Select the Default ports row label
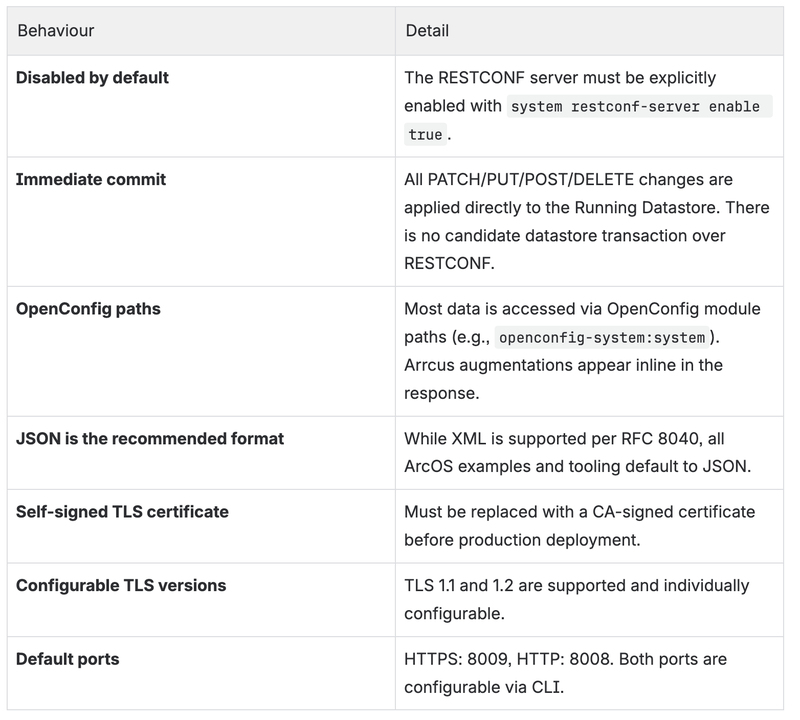The height and width of the screenshot is (720, 800). [68, 659]
